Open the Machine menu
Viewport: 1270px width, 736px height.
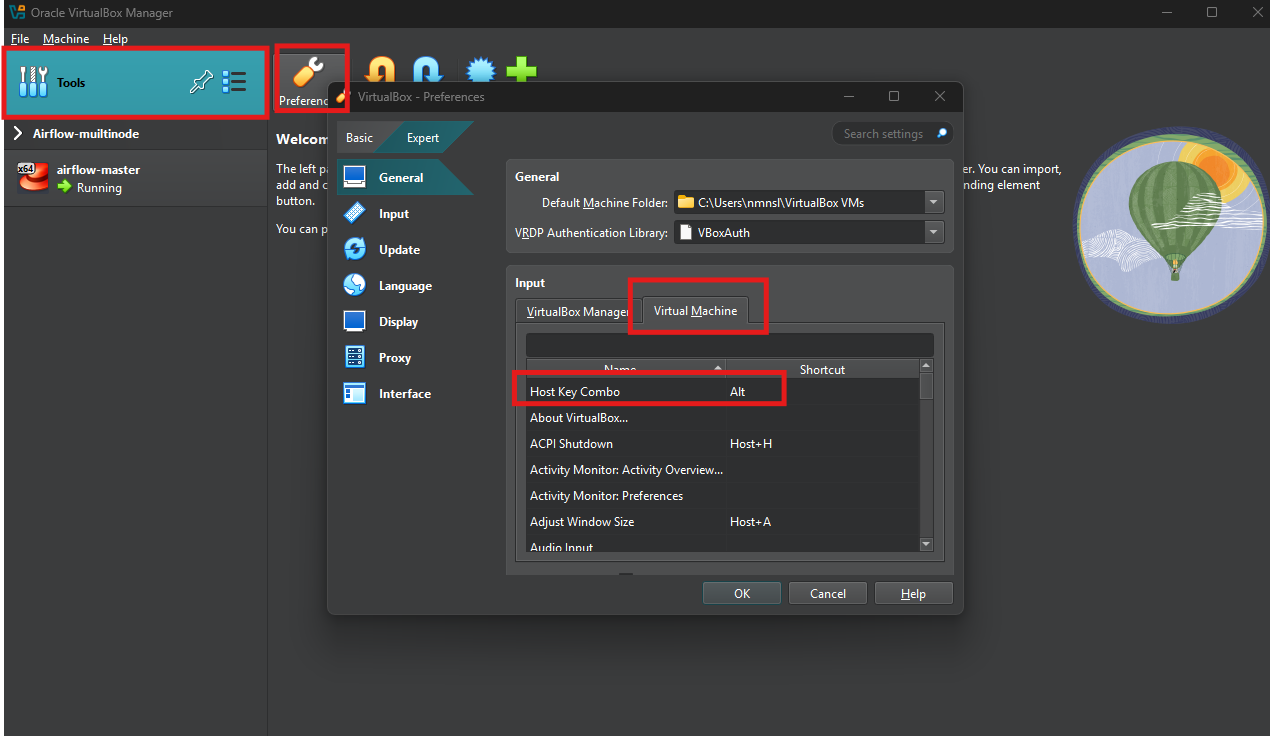tap(66, 38)
